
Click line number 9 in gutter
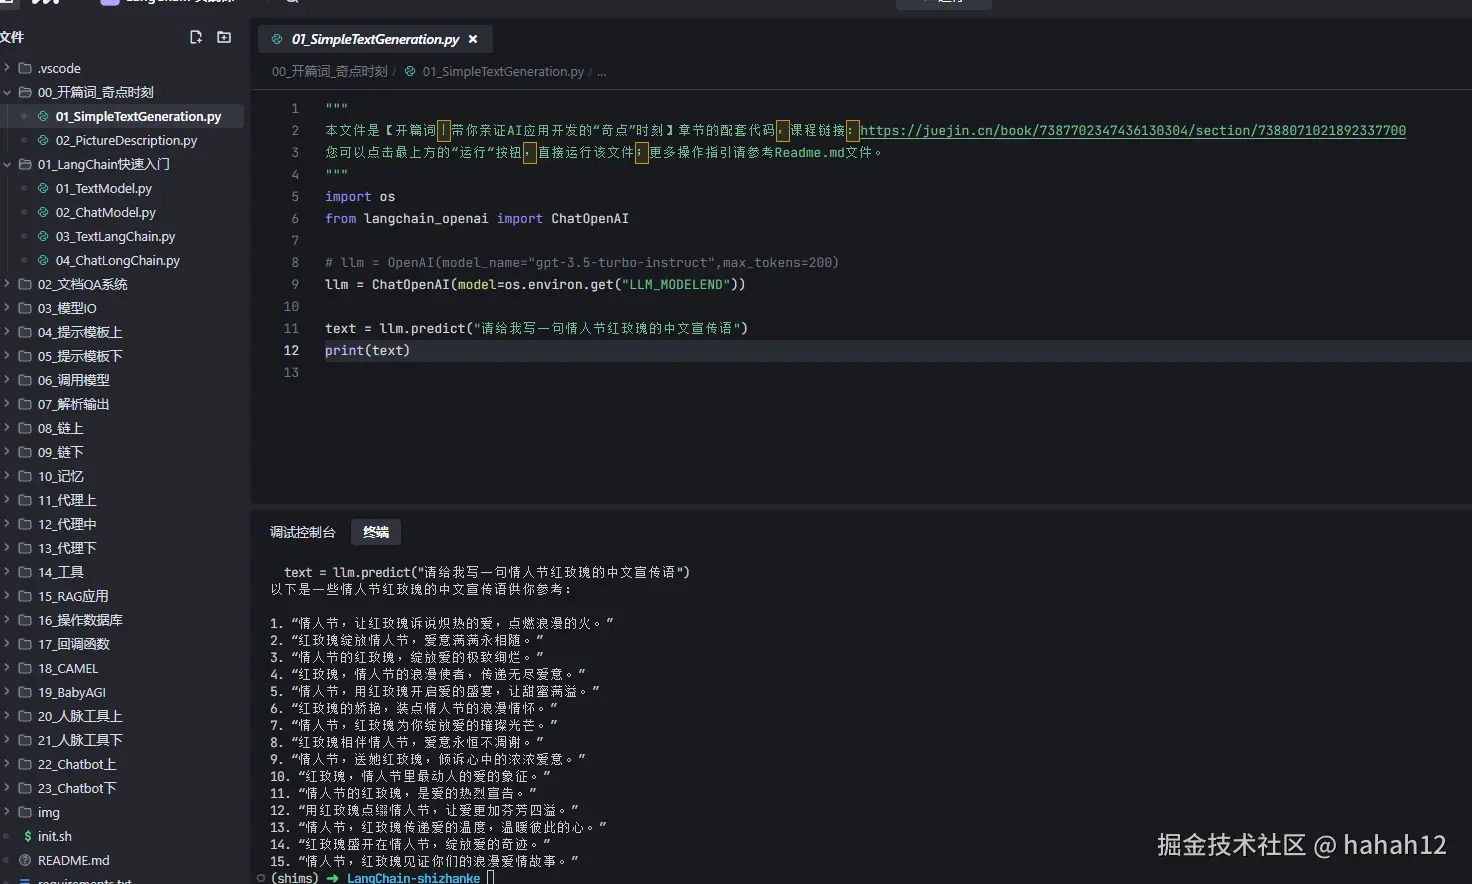coord(295,284)
